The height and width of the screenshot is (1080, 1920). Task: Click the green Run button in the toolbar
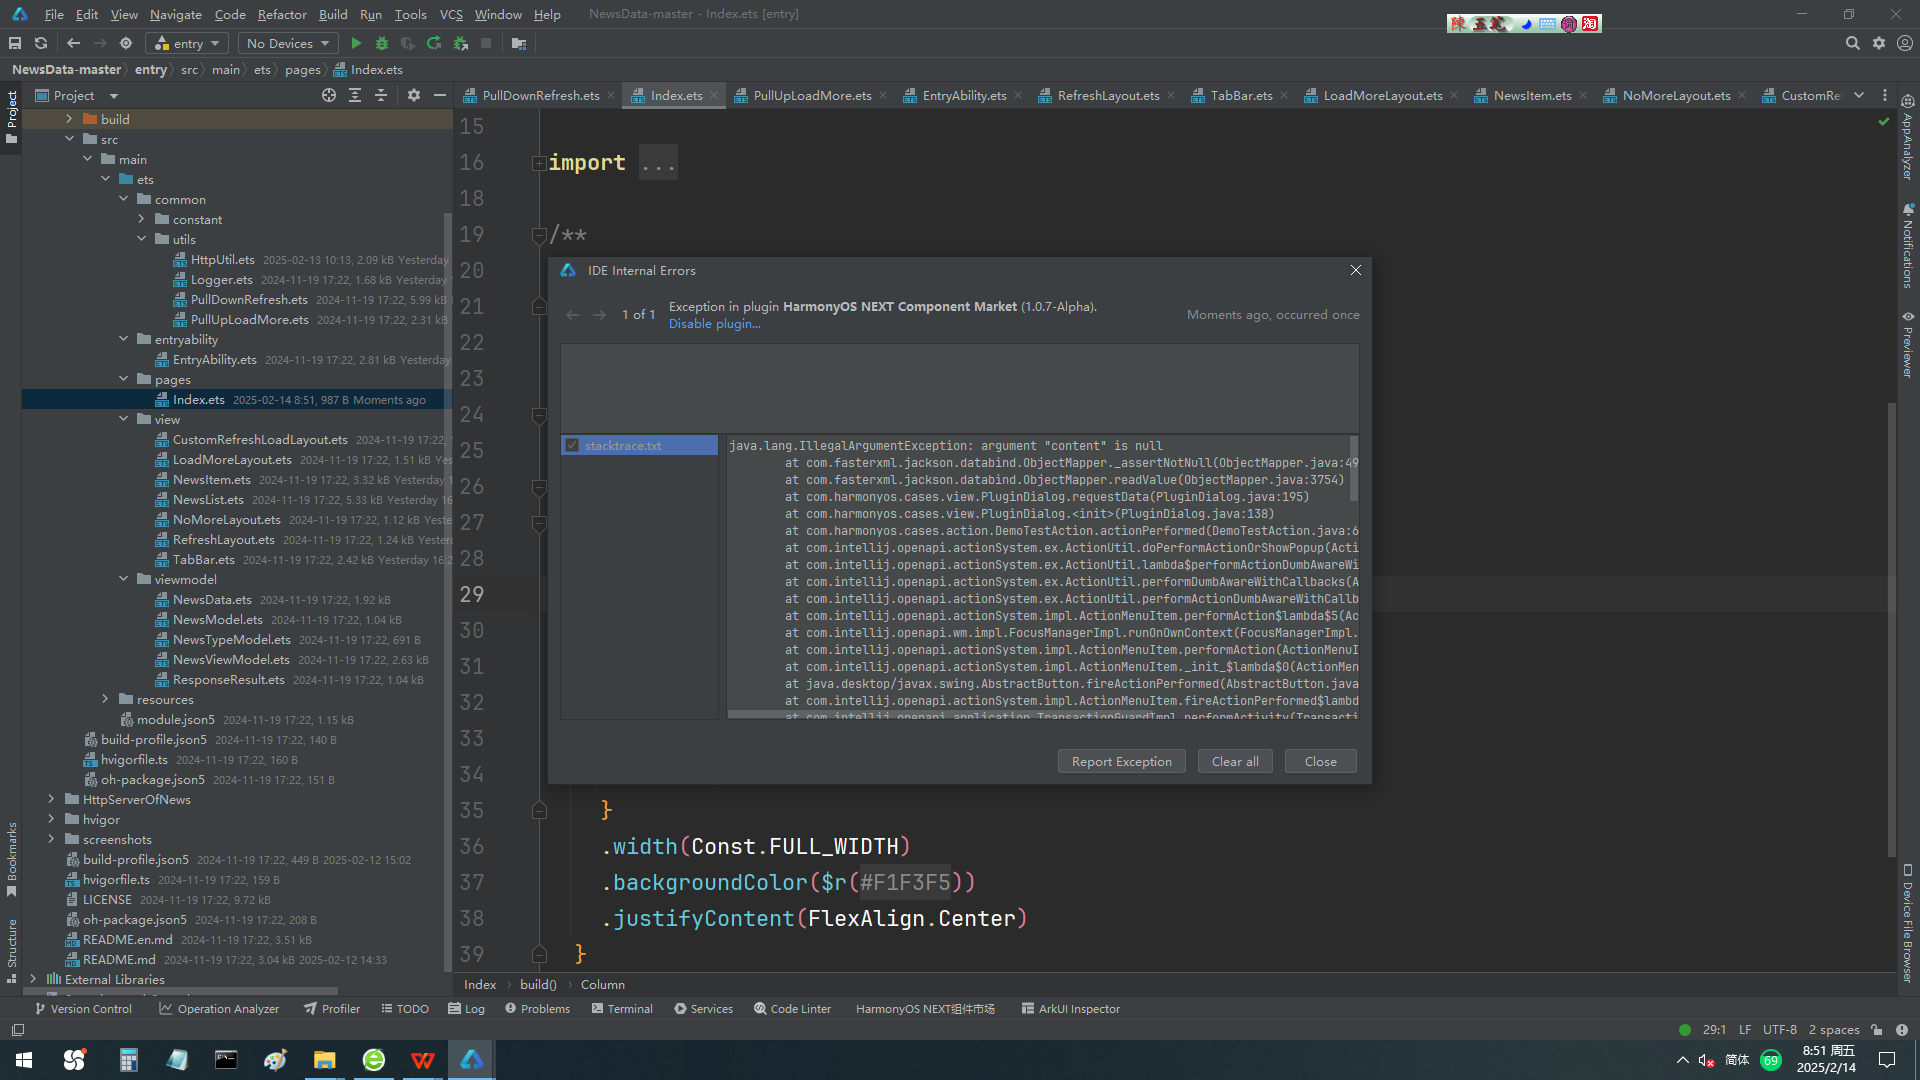[x=356, y=43]
